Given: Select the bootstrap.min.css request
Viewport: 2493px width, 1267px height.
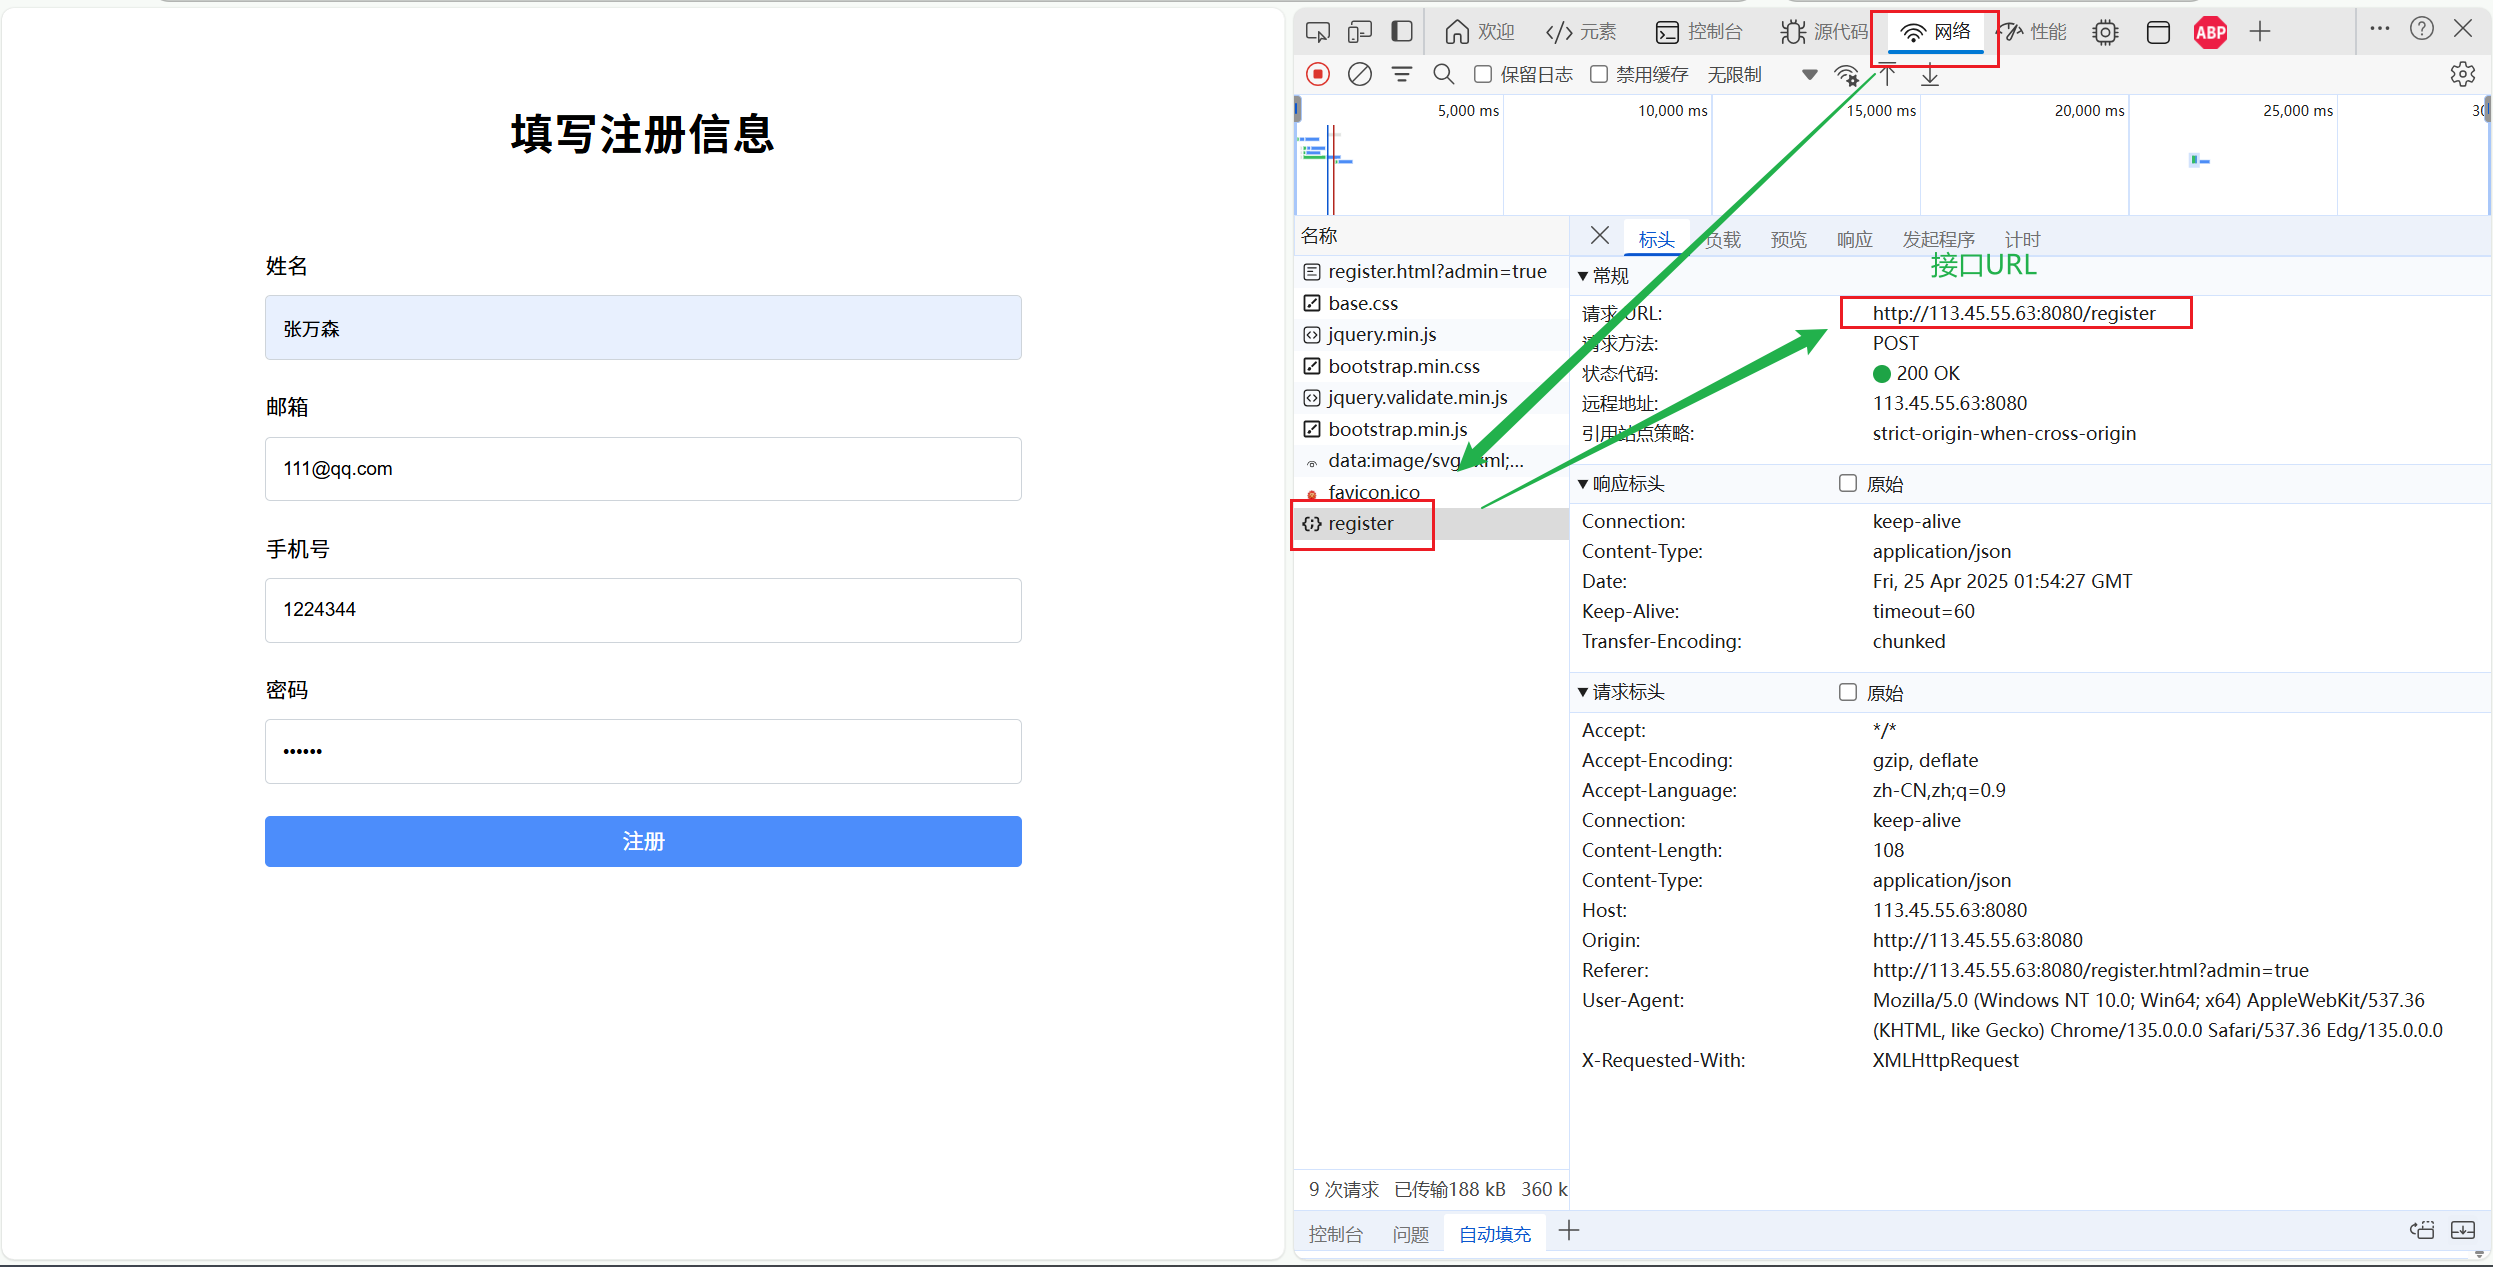Looking at the screenshot, I should tap(1403, 366).
